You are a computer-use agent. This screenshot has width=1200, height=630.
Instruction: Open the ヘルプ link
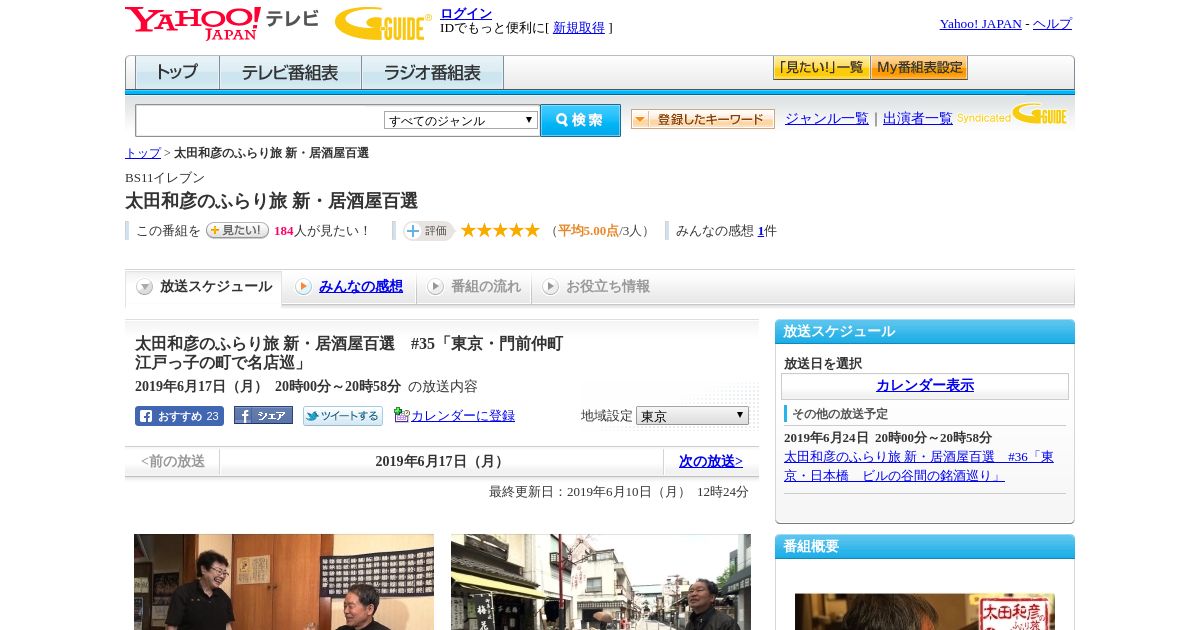coord(1052,24)
